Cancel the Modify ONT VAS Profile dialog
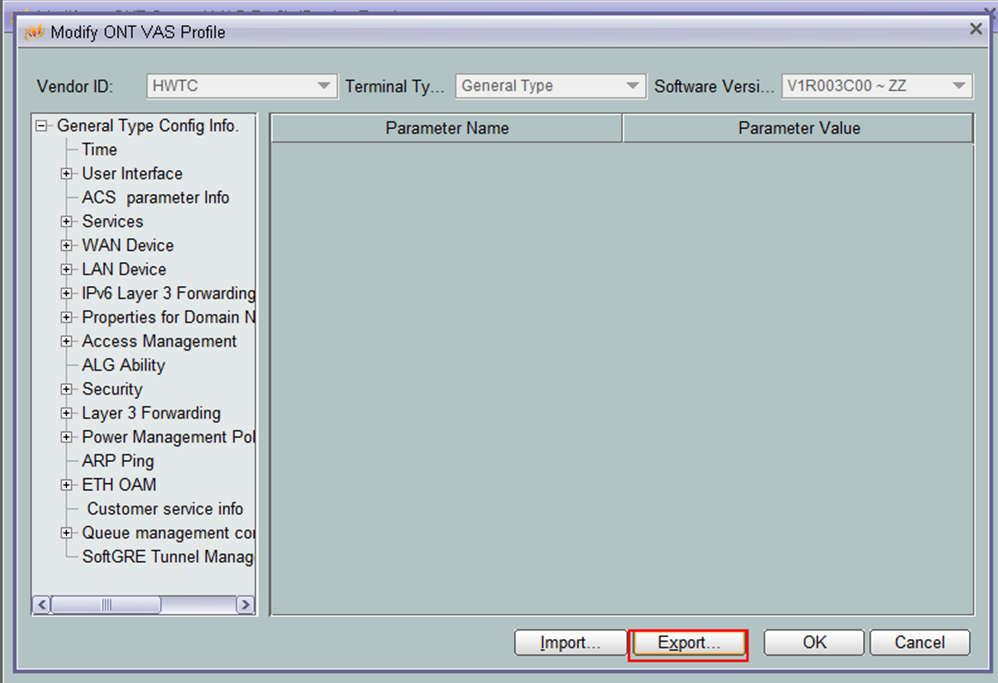The height and width of the screenshot is (683, 998). [x=919, y=643]
